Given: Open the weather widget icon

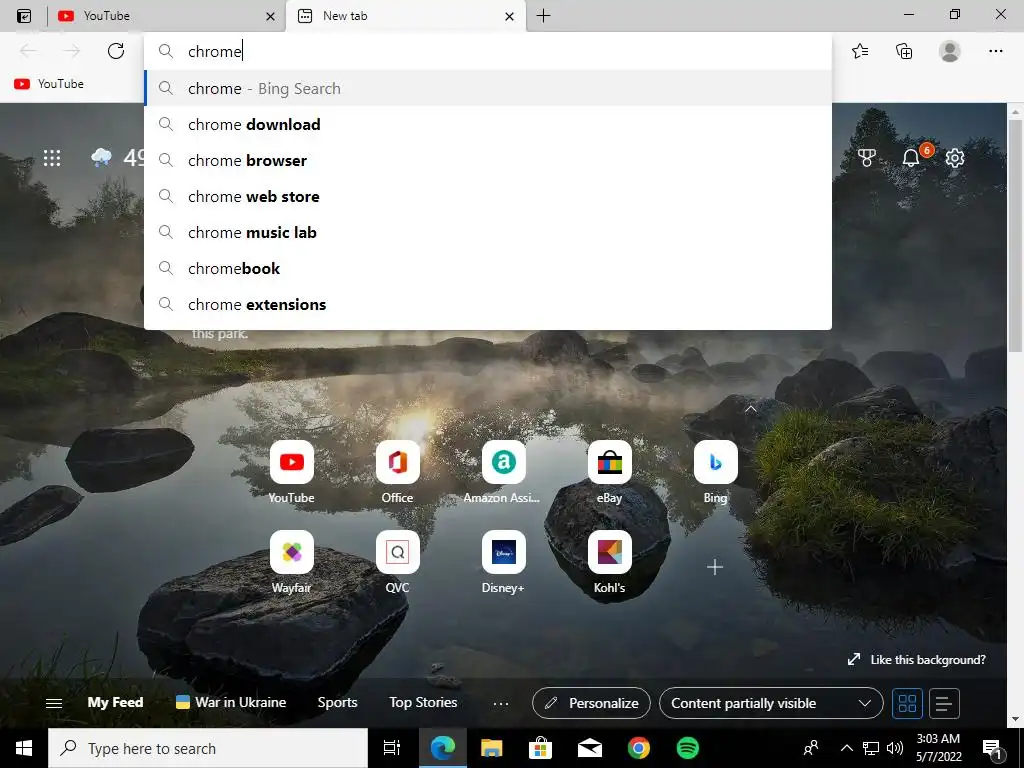Looking at the screenshot, I should 101,157.
